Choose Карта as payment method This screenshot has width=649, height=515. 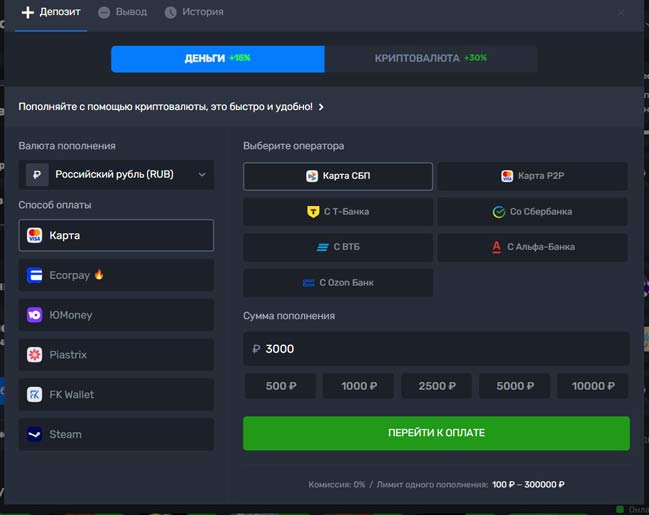coord(116,236)
